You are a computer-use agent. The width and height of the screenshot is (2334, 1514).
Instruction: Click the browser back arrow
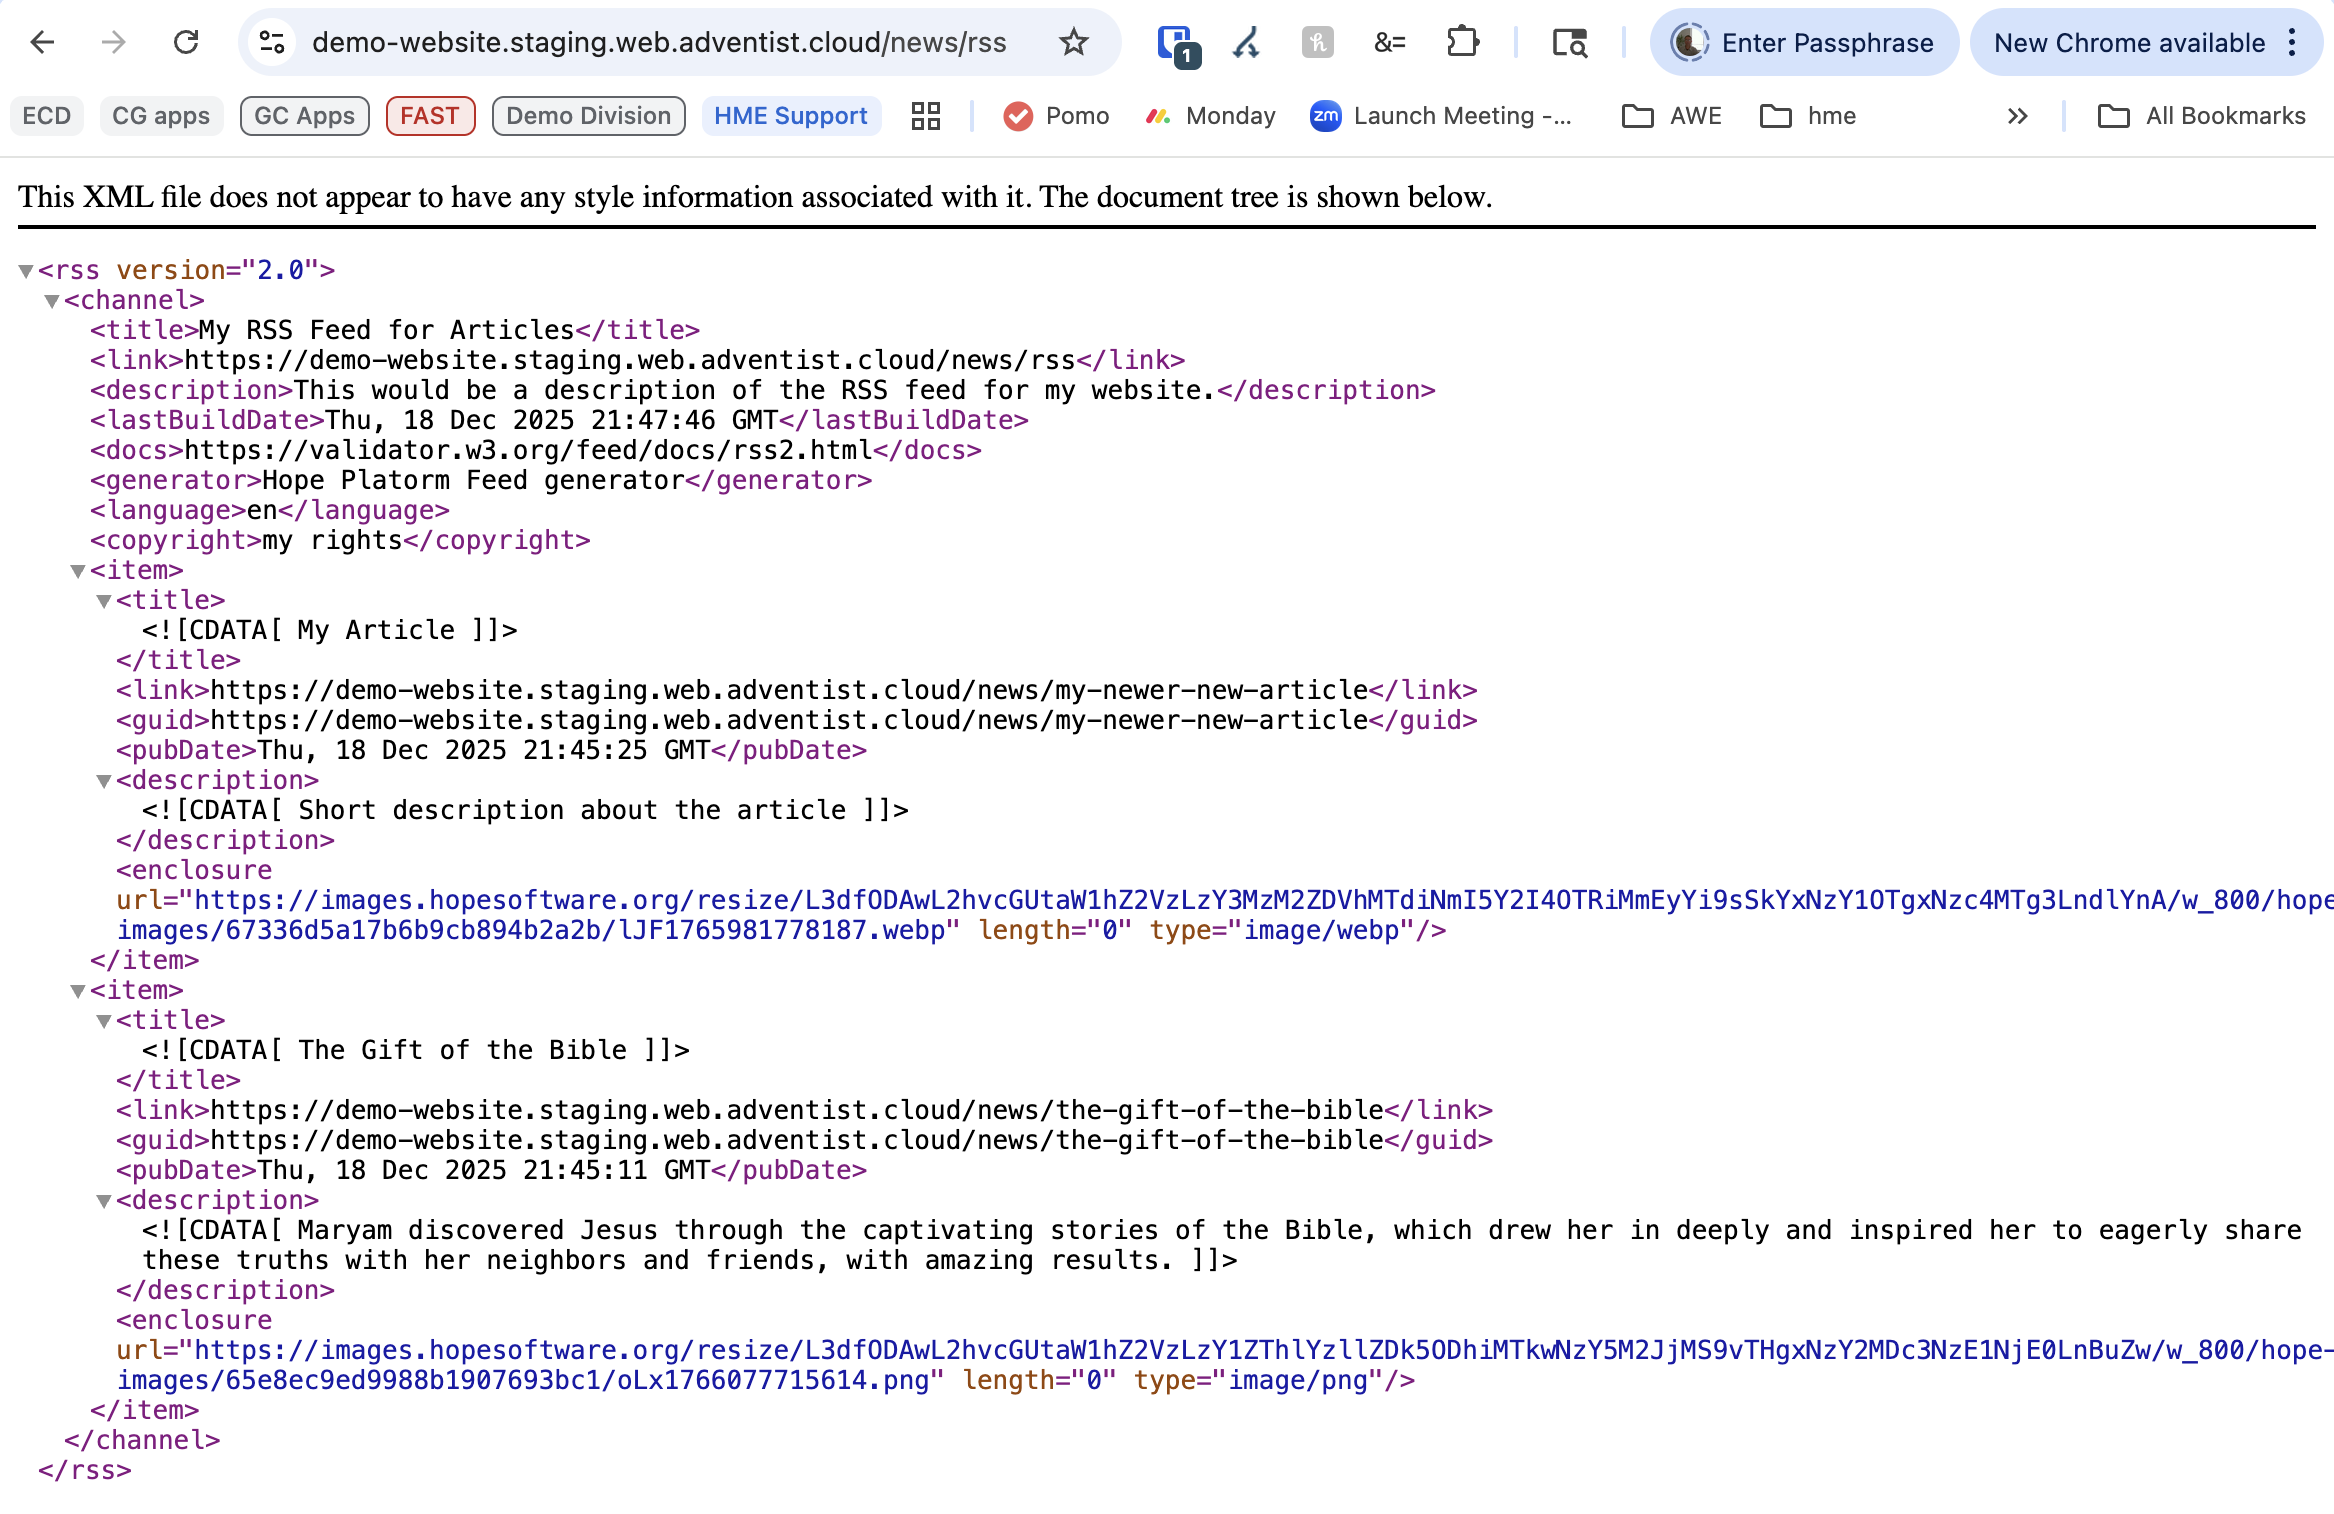pos(42,42)
